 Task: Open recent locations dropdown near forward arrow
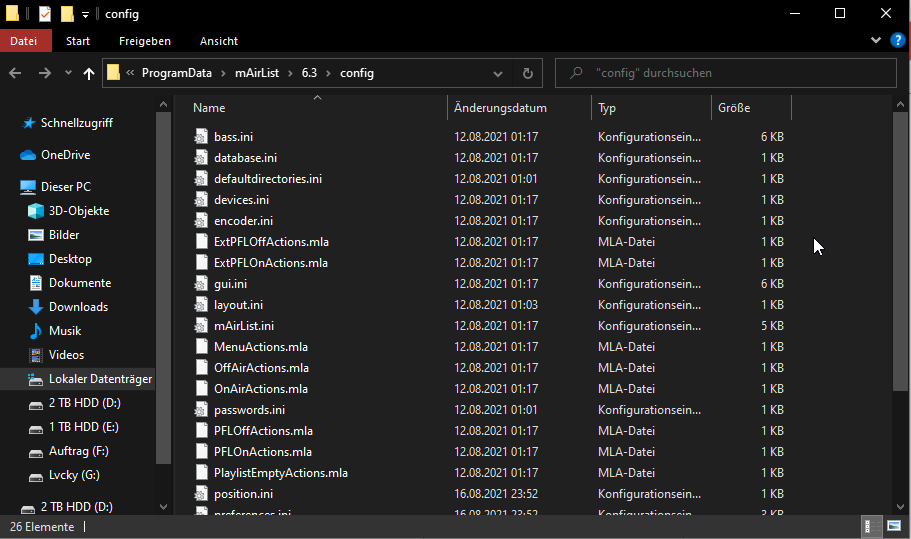pyautogui.click(x=68, y=73)
